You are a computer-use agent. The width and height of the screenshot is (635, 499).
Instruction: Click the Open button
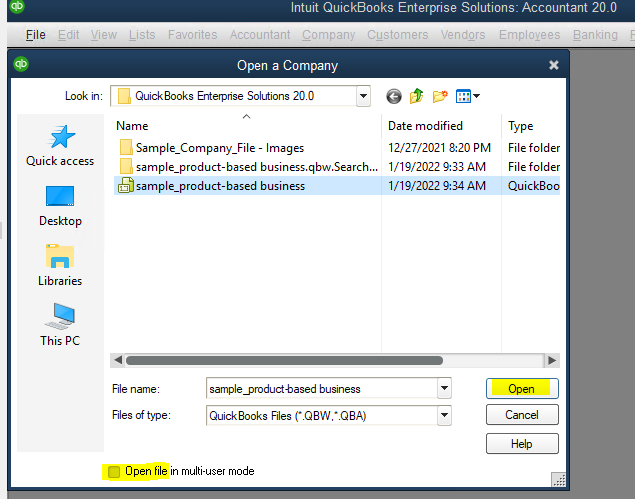(x=522, y=388)
